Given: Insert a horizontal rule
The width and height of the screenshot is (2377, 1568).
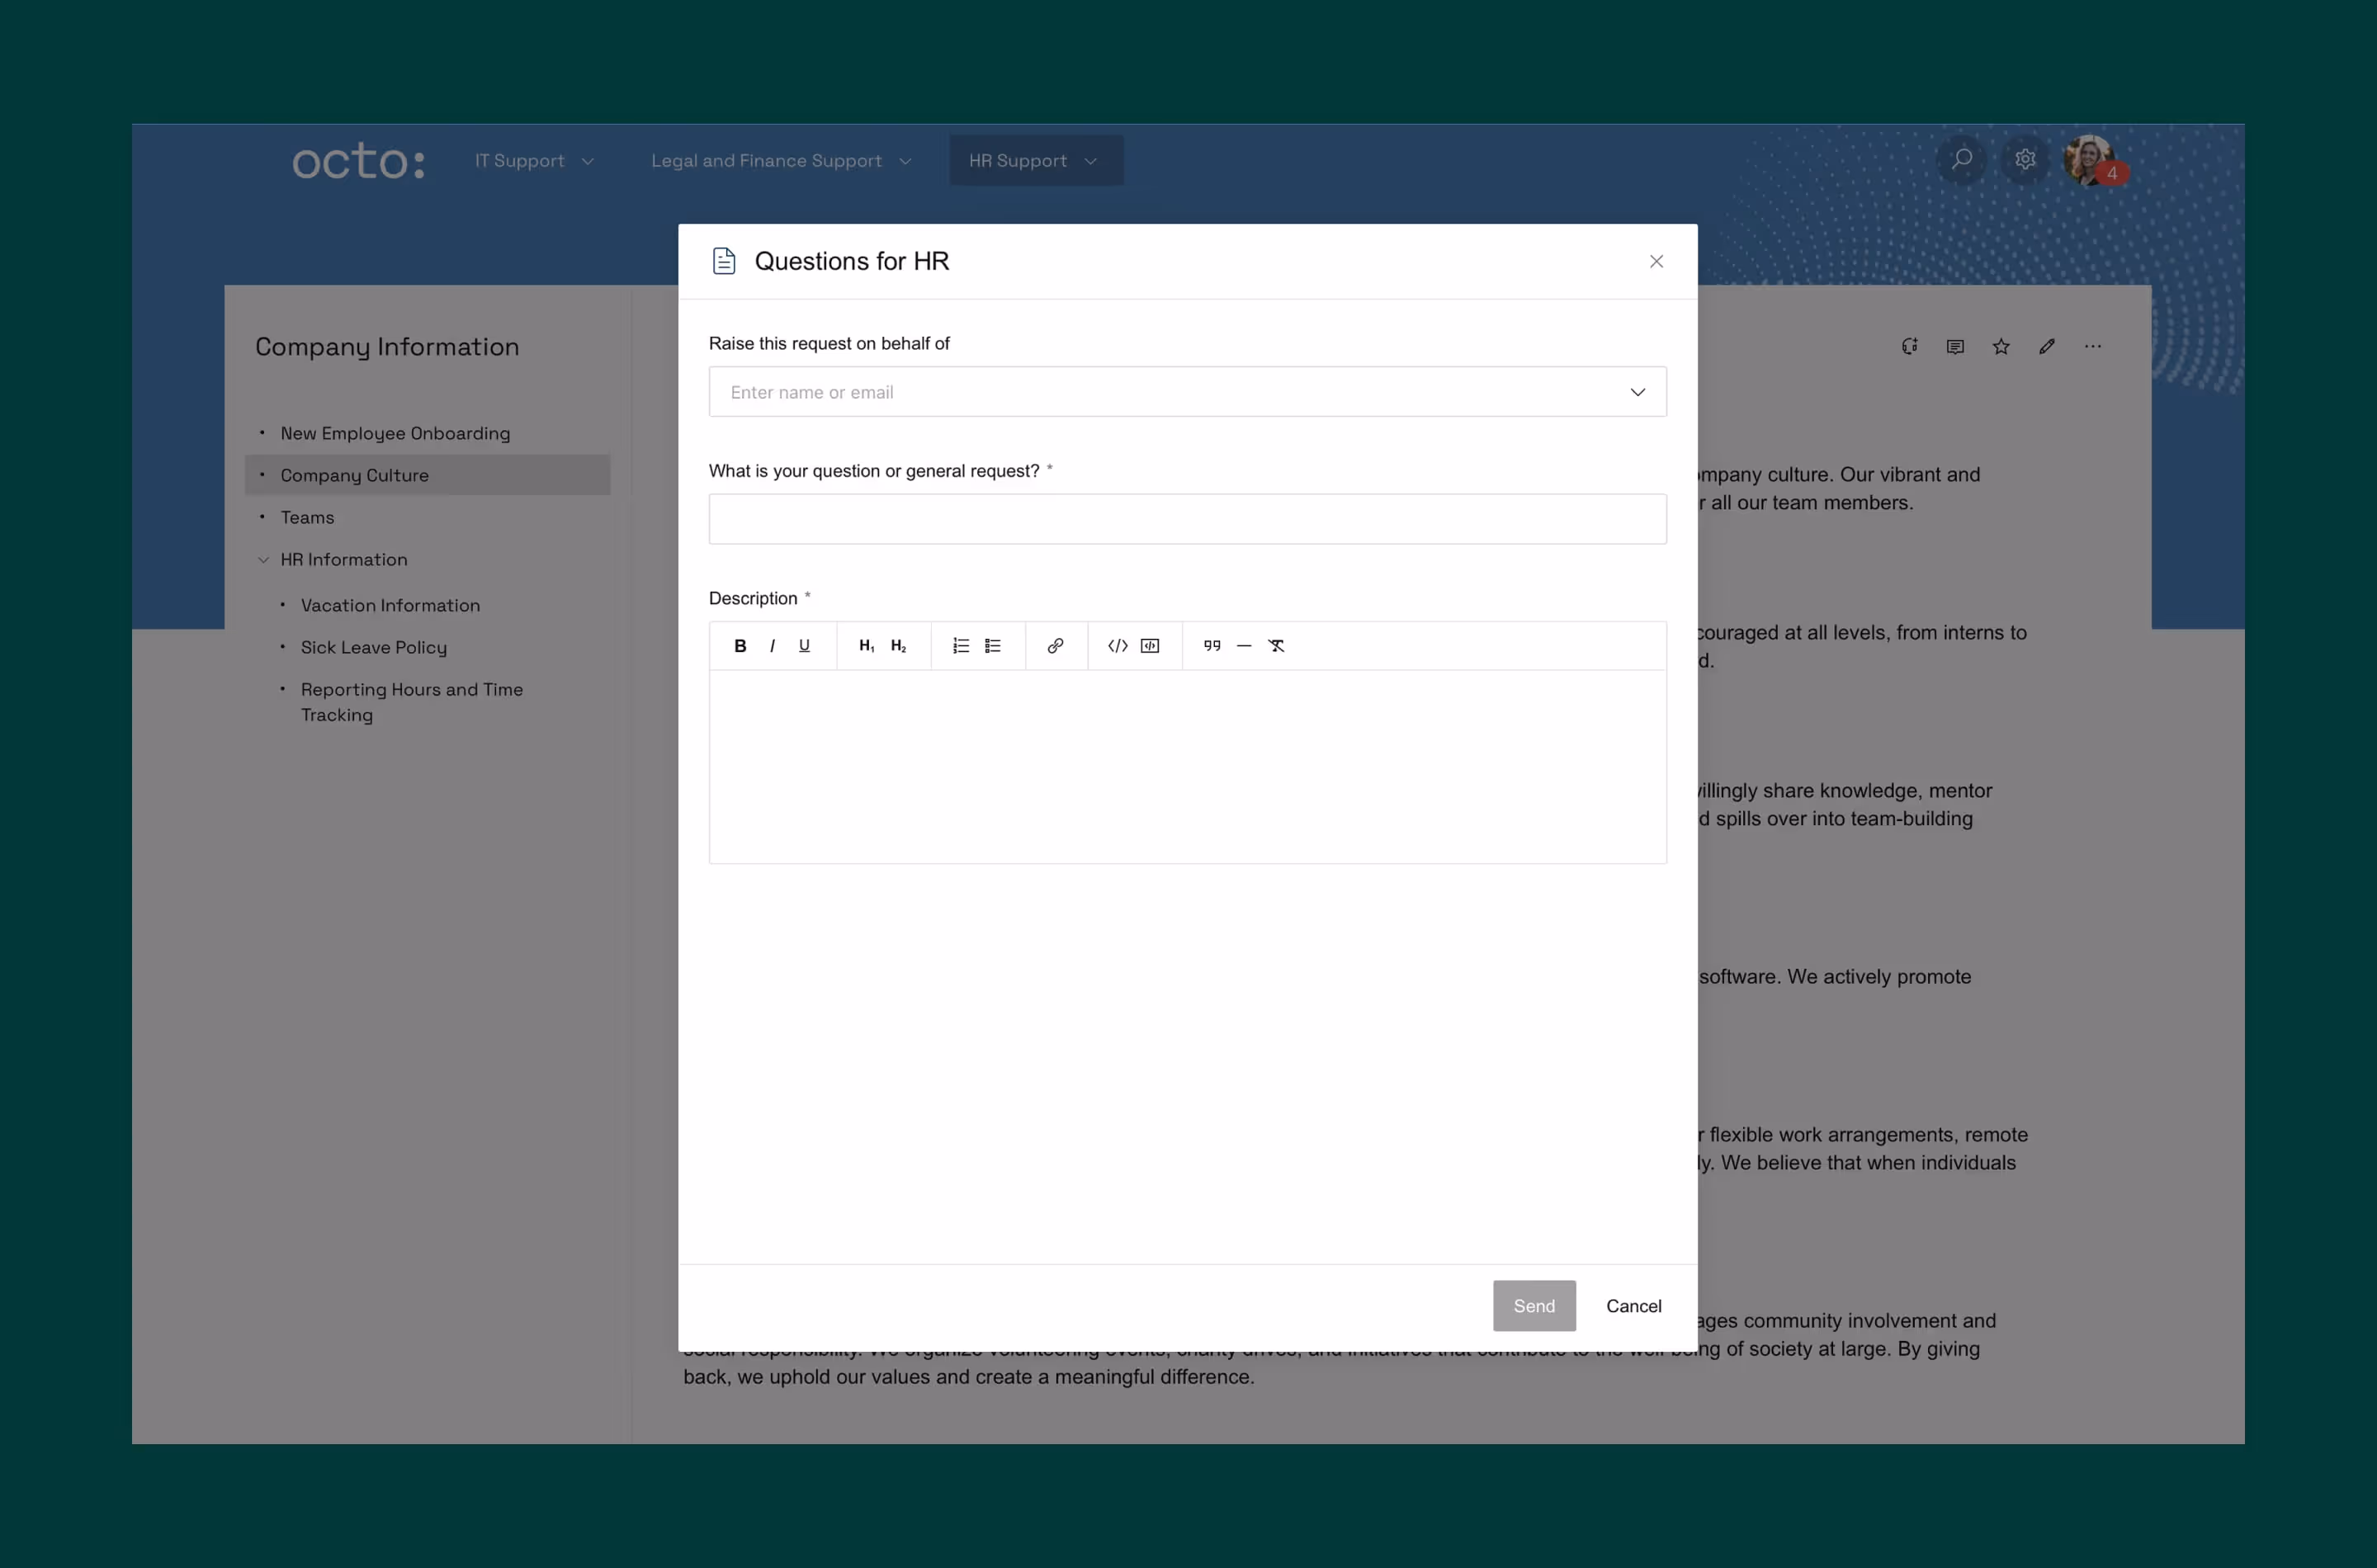Looking at the screenshot, I should pyautogui.click(x=1244, y=646).
